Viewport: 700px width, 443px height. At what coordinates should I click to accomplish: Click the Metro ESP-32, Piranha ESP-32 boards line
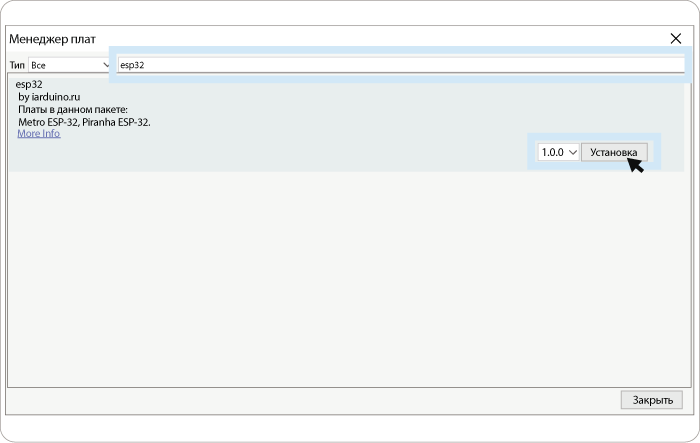(84, 122)
